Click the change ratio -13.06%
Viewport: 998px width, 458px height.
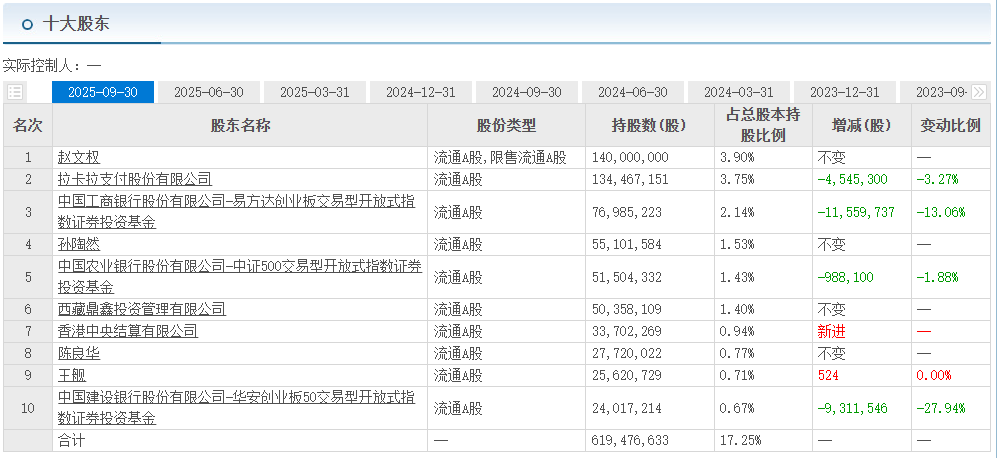[940, 212]
